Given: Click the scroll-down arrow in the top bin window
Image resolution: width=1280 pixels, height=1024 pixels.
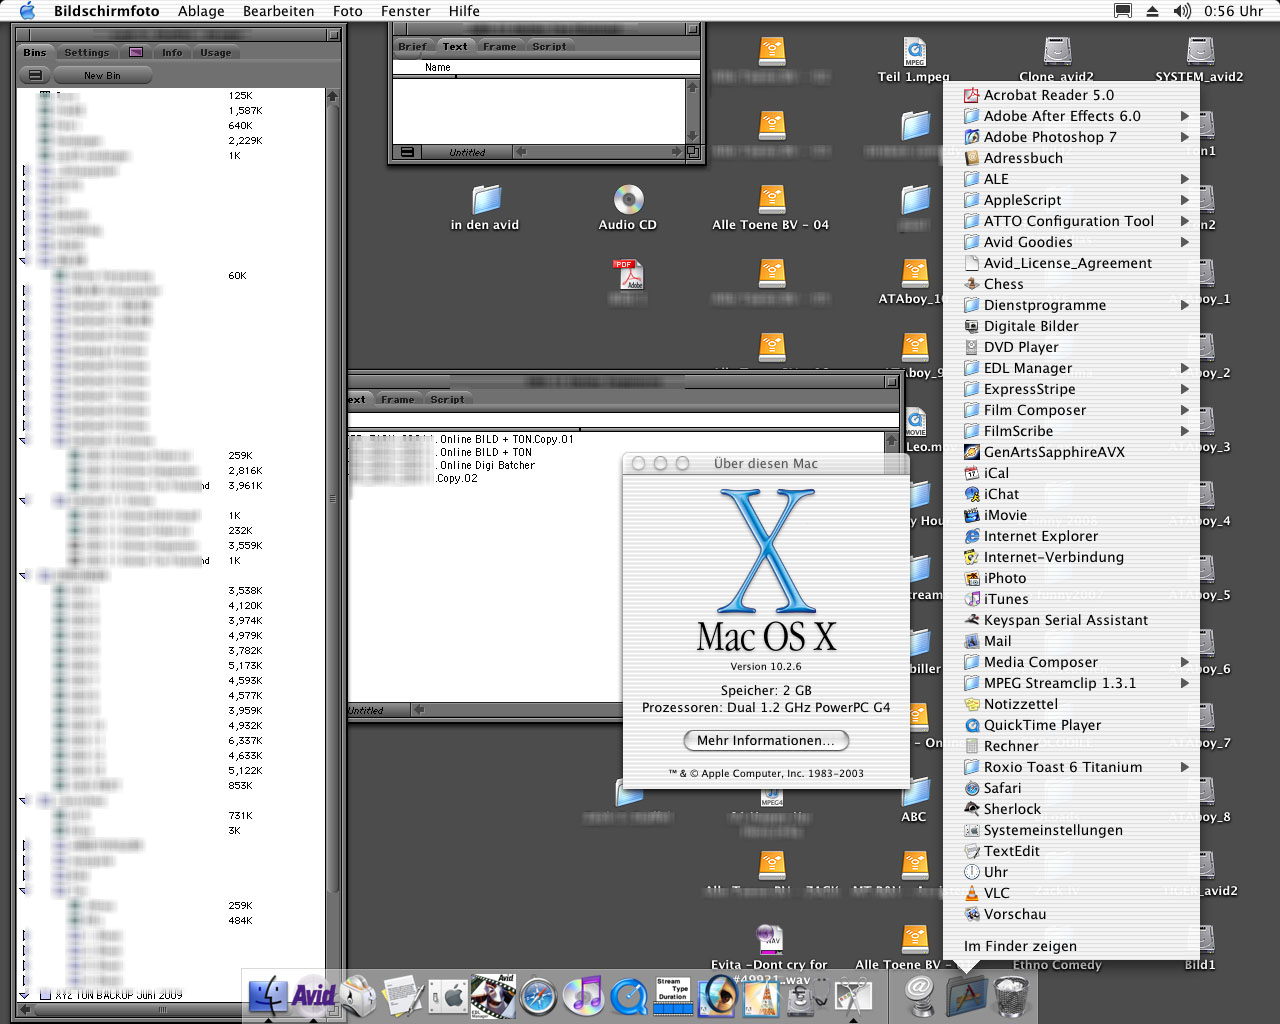Looking at the screenshot, I should (x=692, y=137).
